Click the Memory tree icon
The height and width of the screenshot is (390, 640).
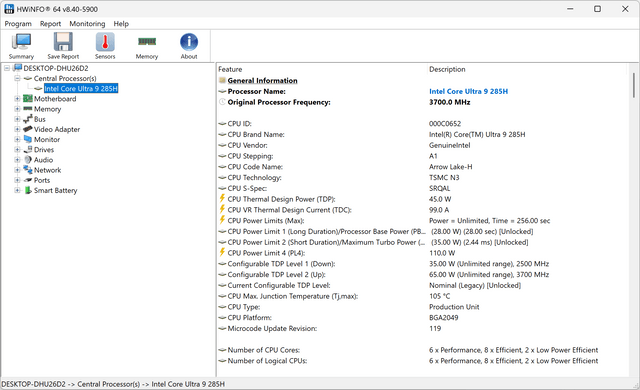(x=28, y=109)
